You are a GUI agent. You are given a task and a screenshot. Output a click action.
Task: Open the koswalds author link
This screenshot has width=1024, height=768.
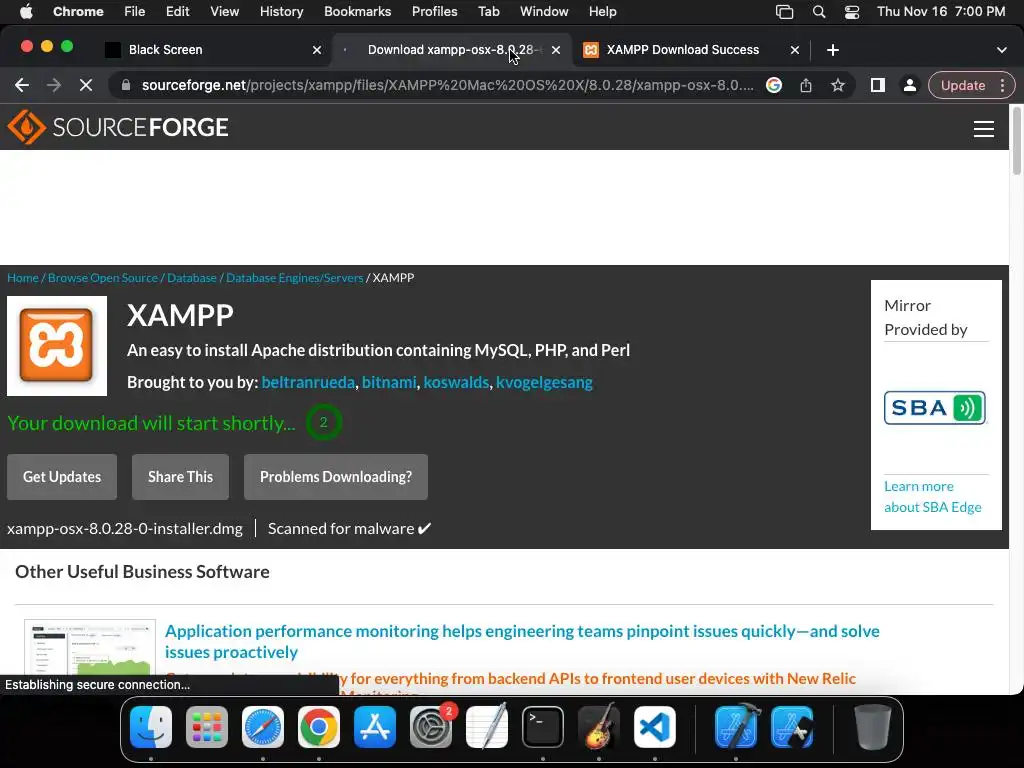(x=456, y=382)
